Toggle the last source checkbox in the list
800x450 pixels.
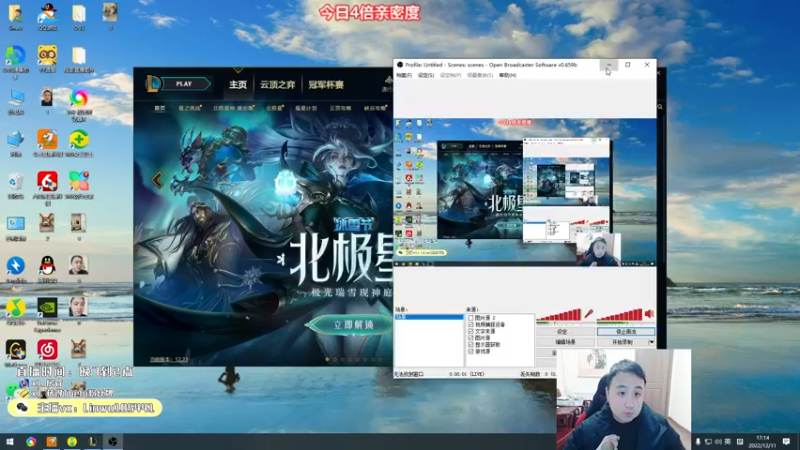(x=470, y=351)
